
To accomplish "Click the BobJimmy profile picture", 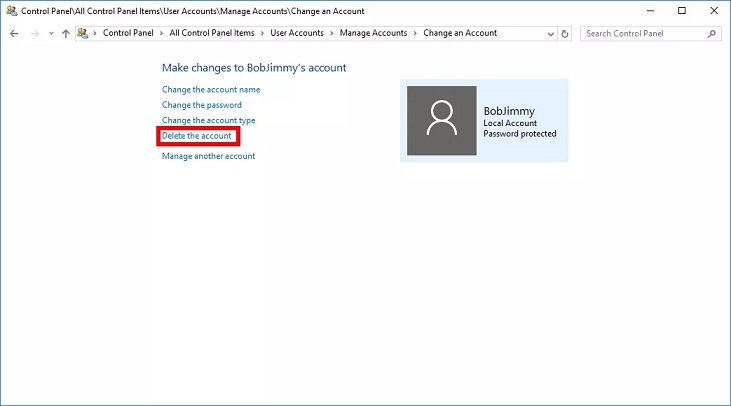I will pyautogui.click(x=441, y=120).
